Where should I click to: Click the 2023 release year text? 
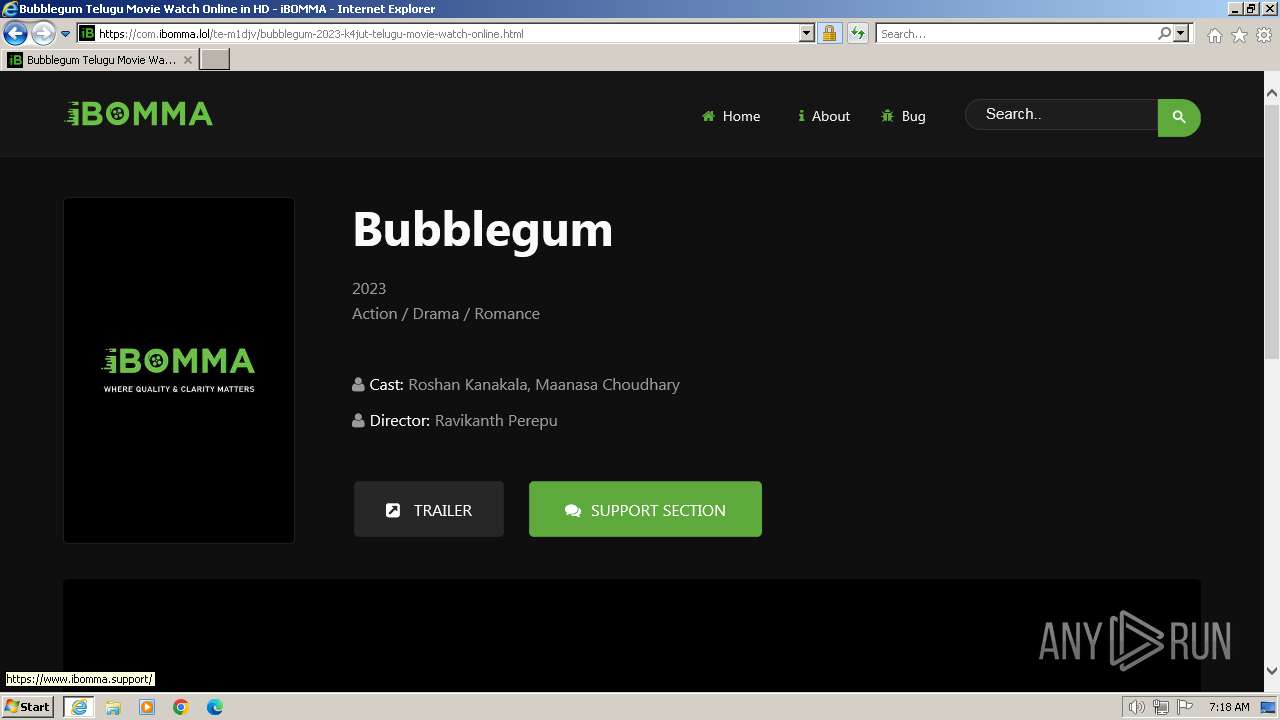coord(369,288)
